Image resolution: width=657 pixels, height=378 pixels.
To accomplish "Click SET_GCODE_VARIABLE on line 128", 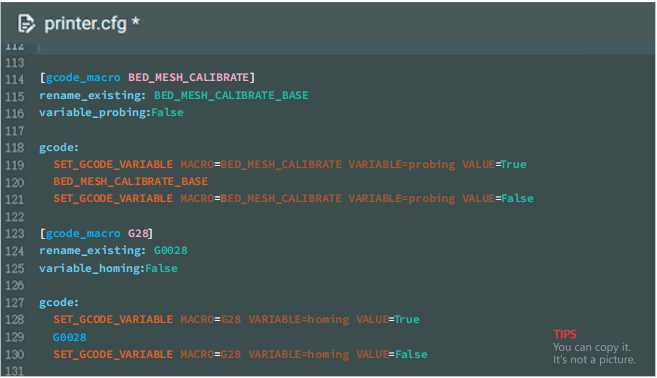I will click(x=113, y=320).
